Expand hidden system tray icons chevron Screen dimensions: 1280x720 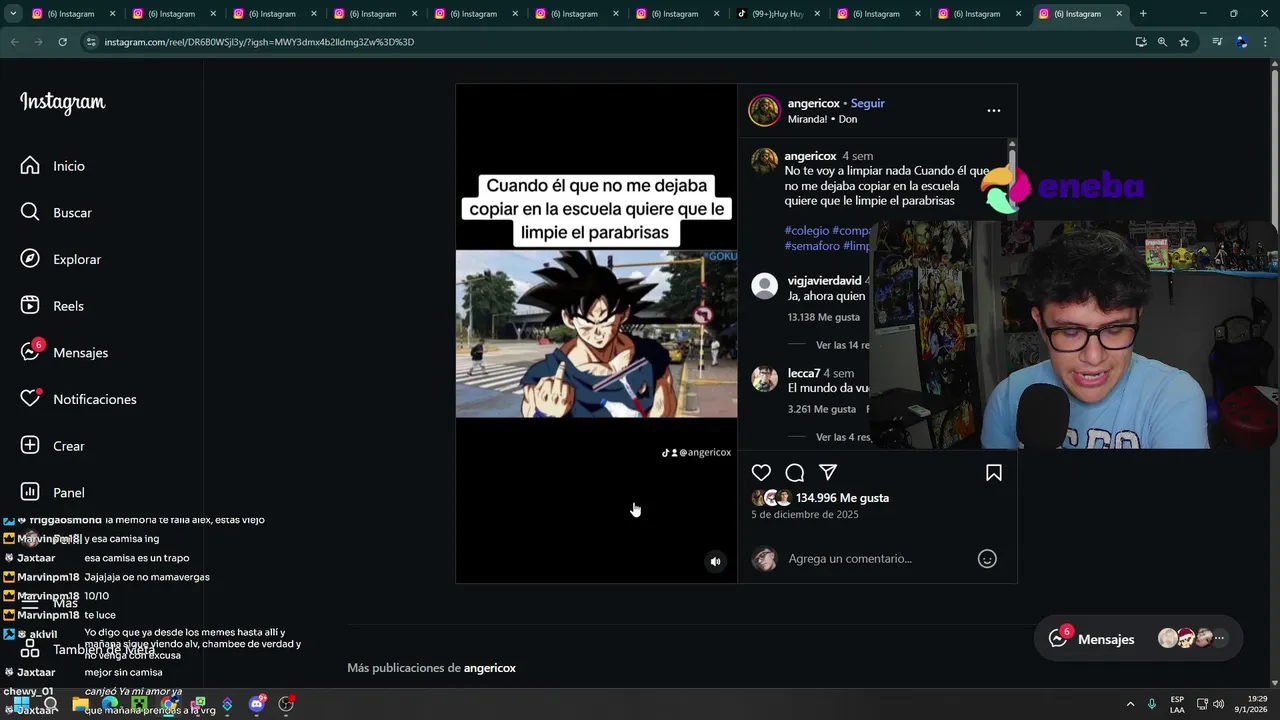tap(1130, 704)
